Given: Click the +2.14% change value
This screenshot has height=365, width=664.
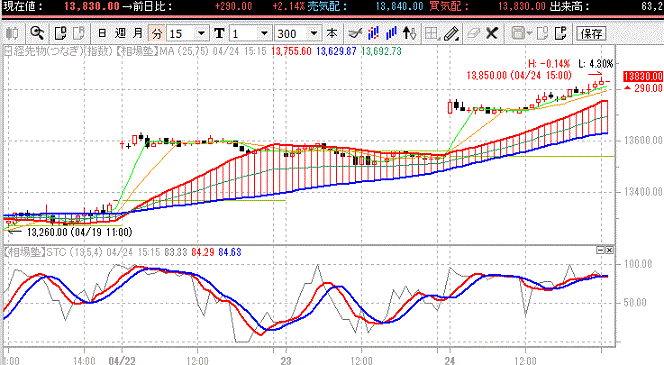Looking at the screenshot, I should (x=288, y=6).
